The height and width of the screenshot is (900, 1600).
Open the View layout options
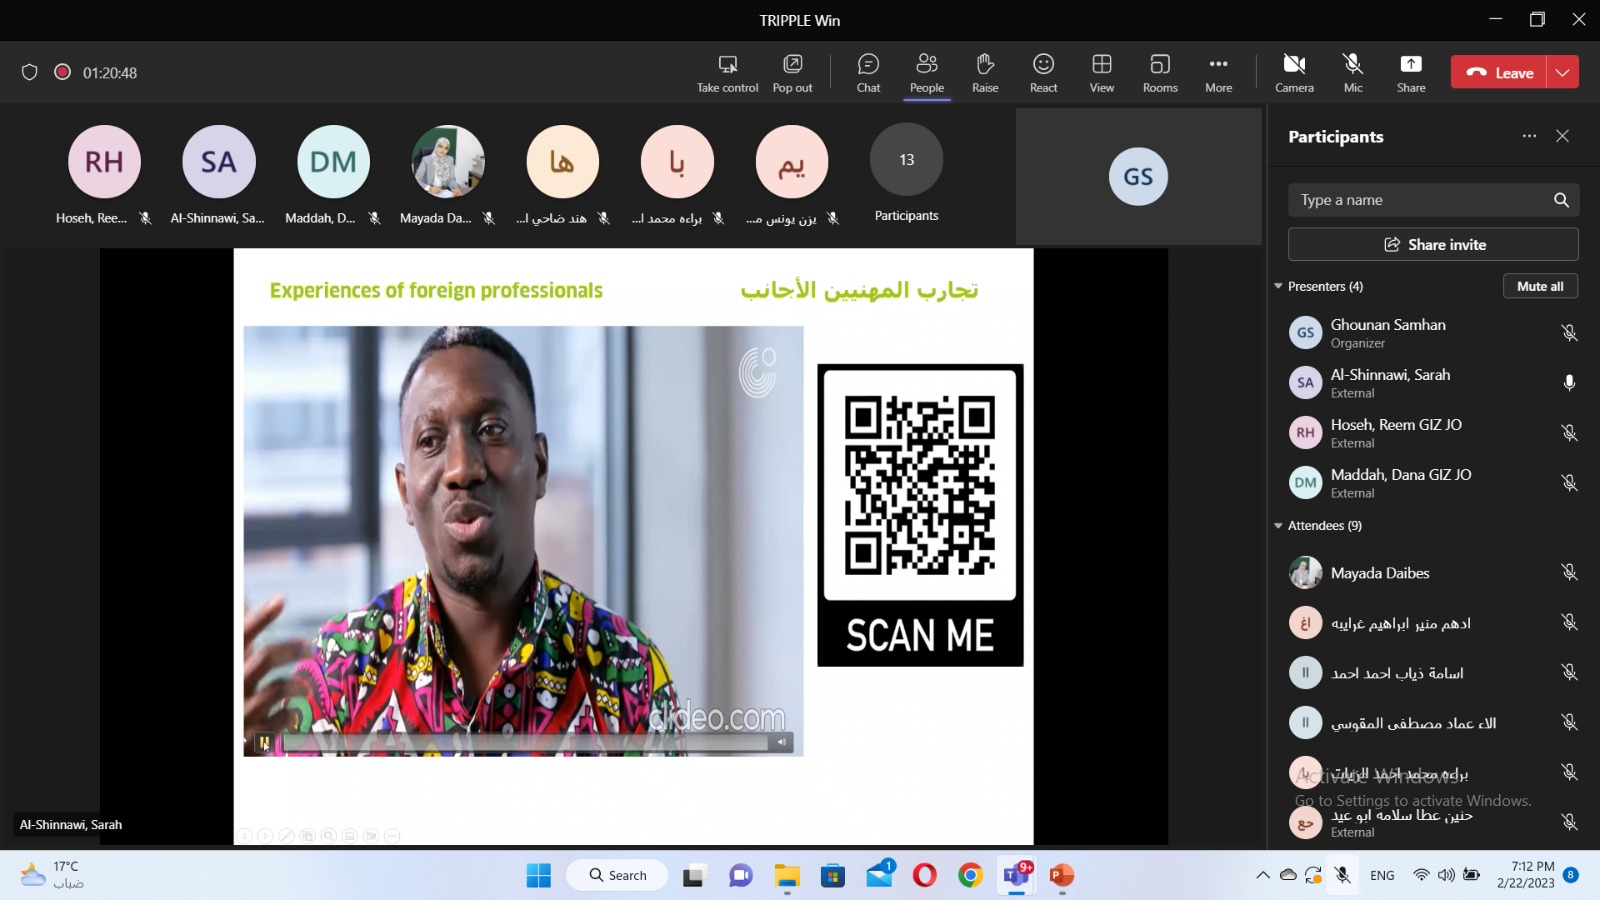tap(1101, 73)
